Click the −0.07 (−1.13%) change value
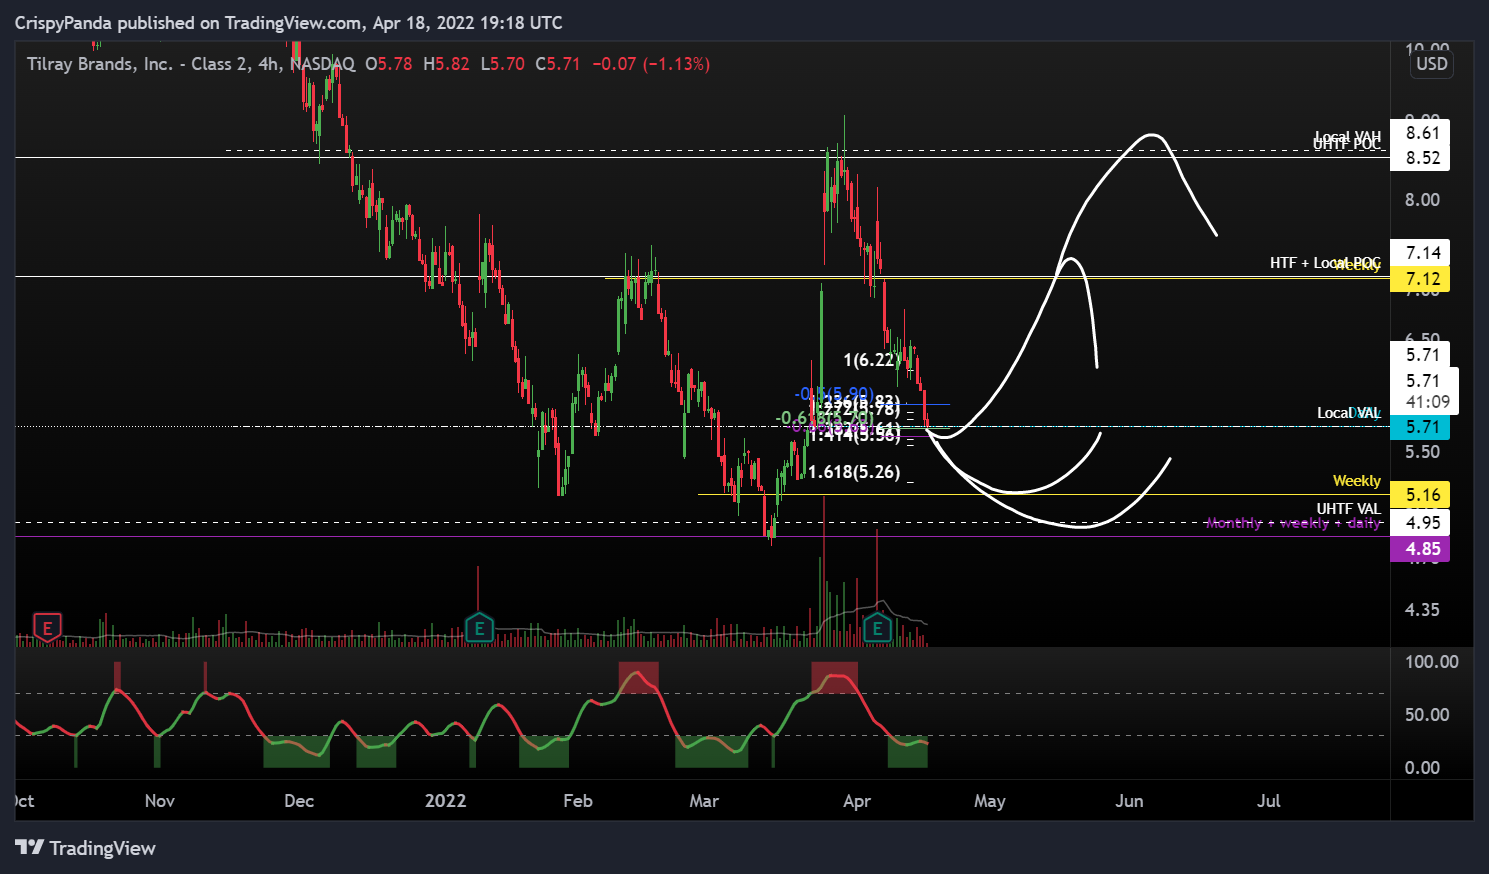 (x=651, y=64)
